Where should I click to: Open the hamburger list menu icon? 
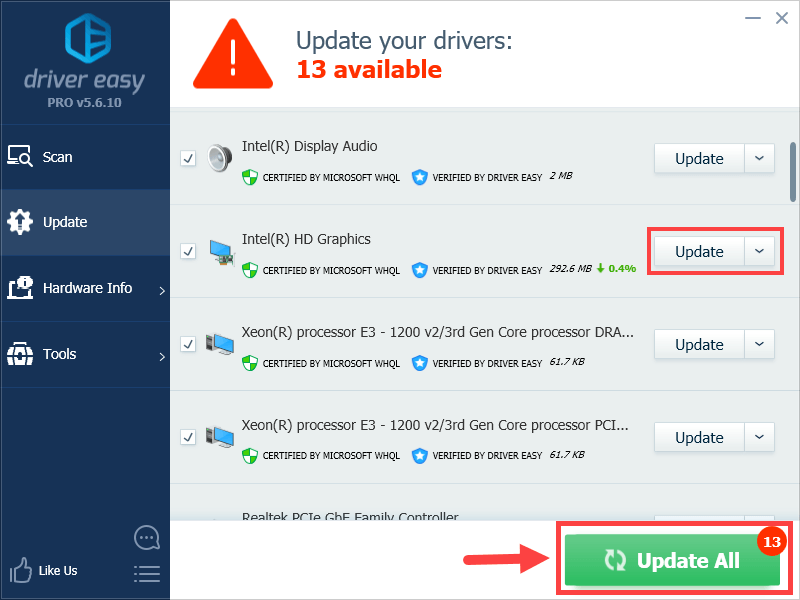[147, 573]
